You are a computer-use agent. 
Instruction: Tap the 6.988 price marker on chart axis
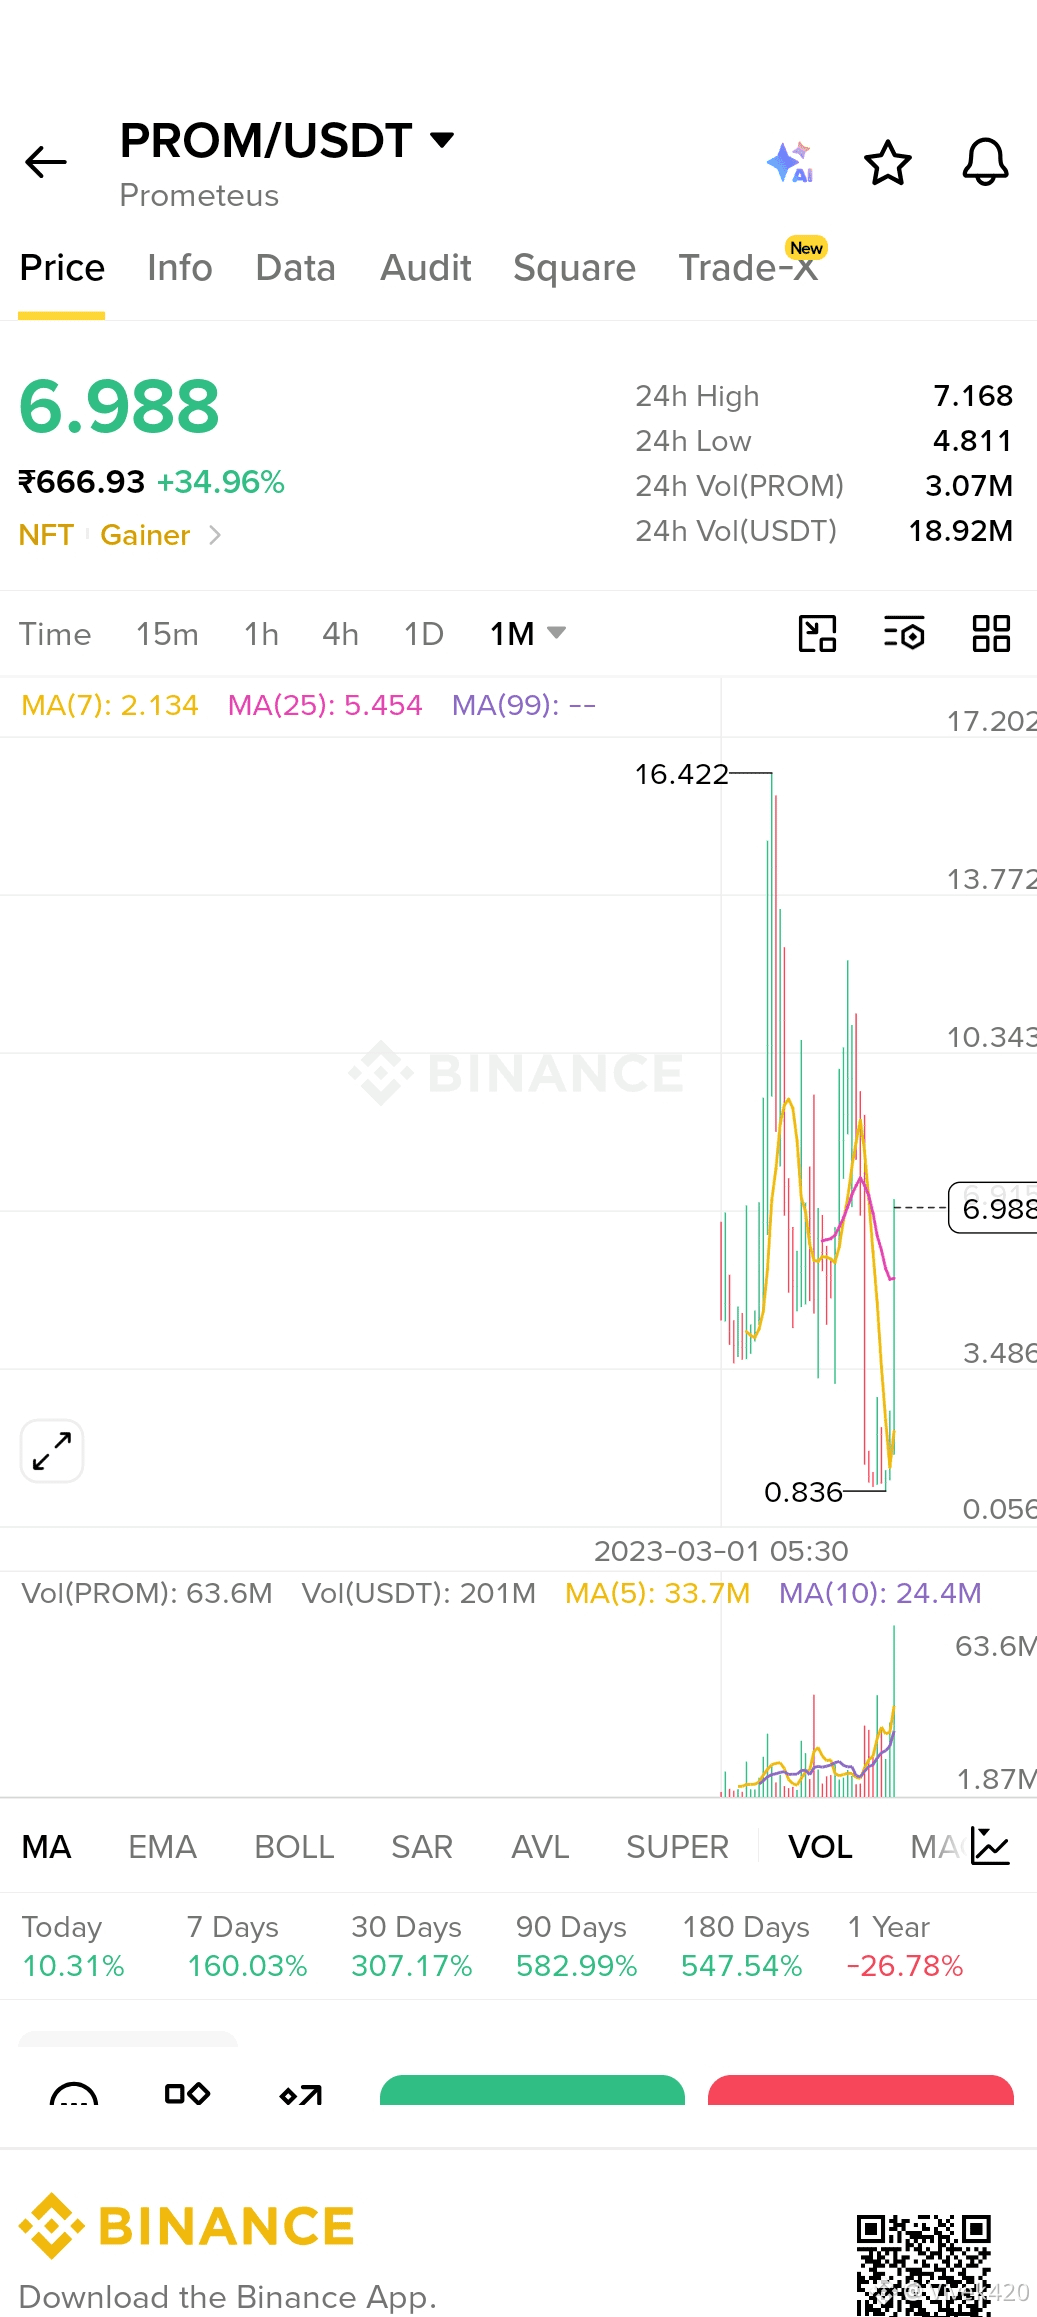[992, 1208]
